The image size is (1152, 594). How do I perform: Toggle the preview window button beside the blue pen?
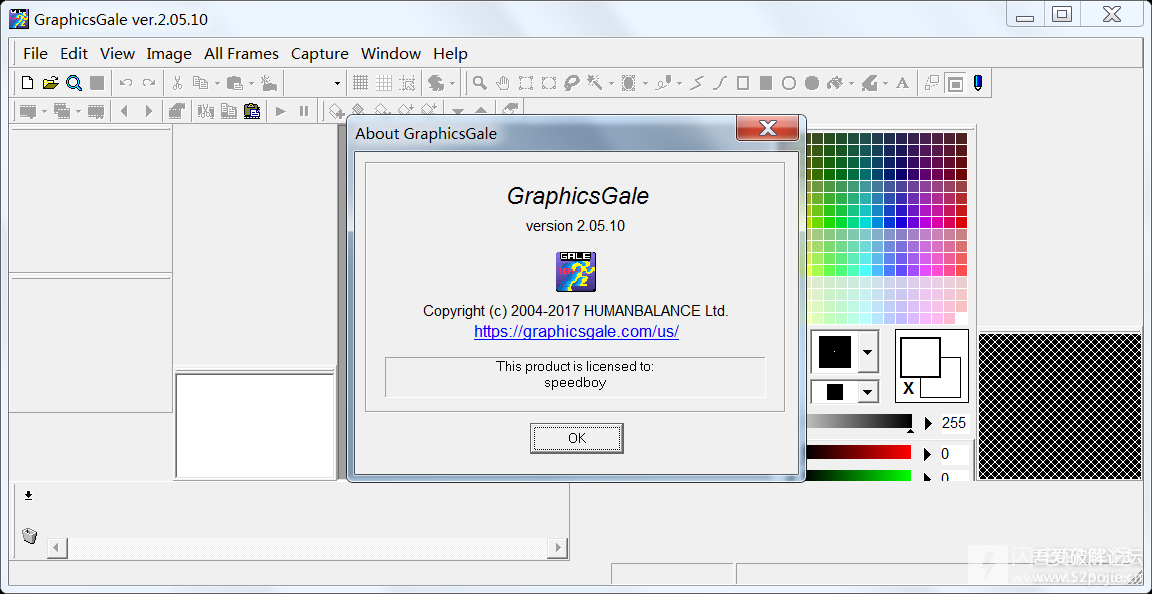[x=955, y=83]
